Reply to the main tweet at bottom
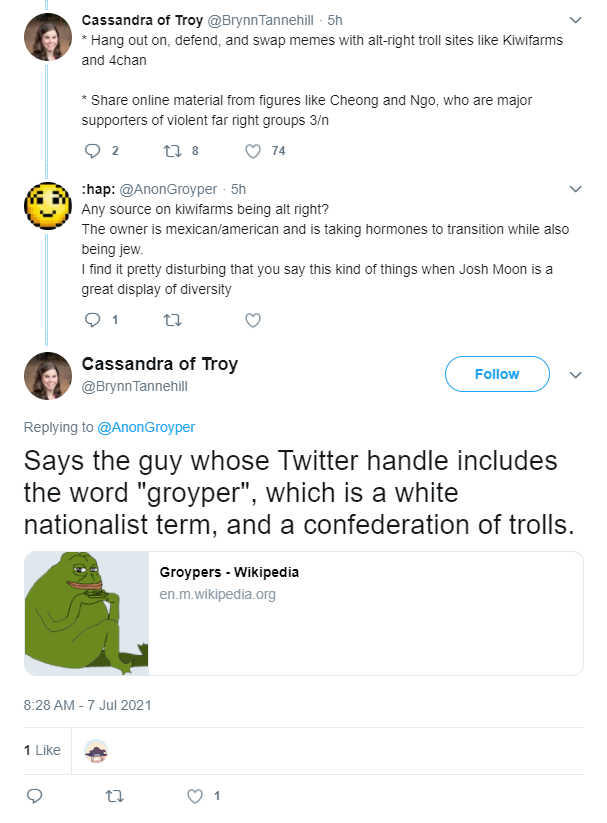Image resolution: width=607 pixels, height=823 pixels. point(33,796)
